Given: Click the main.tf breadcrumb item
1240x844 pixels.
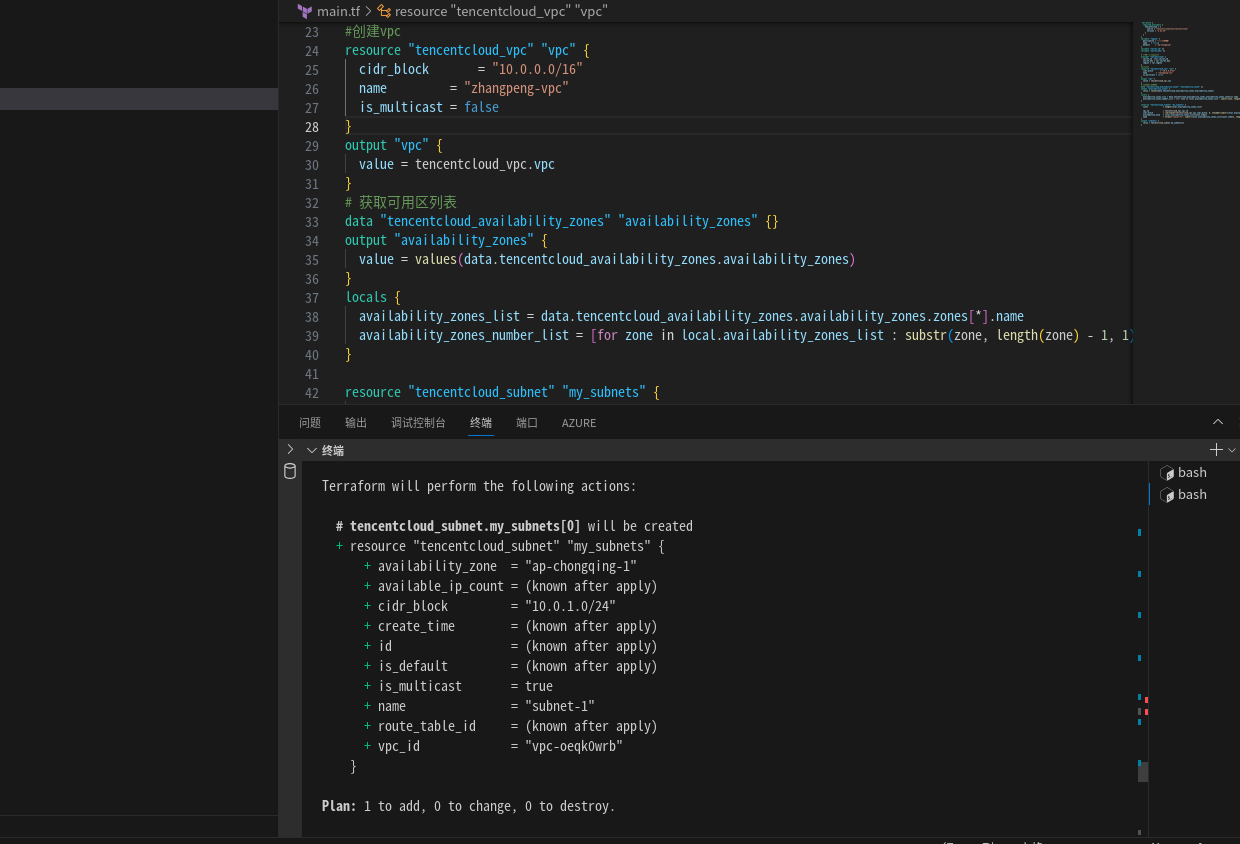Looking at the screenshot, I should tap(338, 11).
